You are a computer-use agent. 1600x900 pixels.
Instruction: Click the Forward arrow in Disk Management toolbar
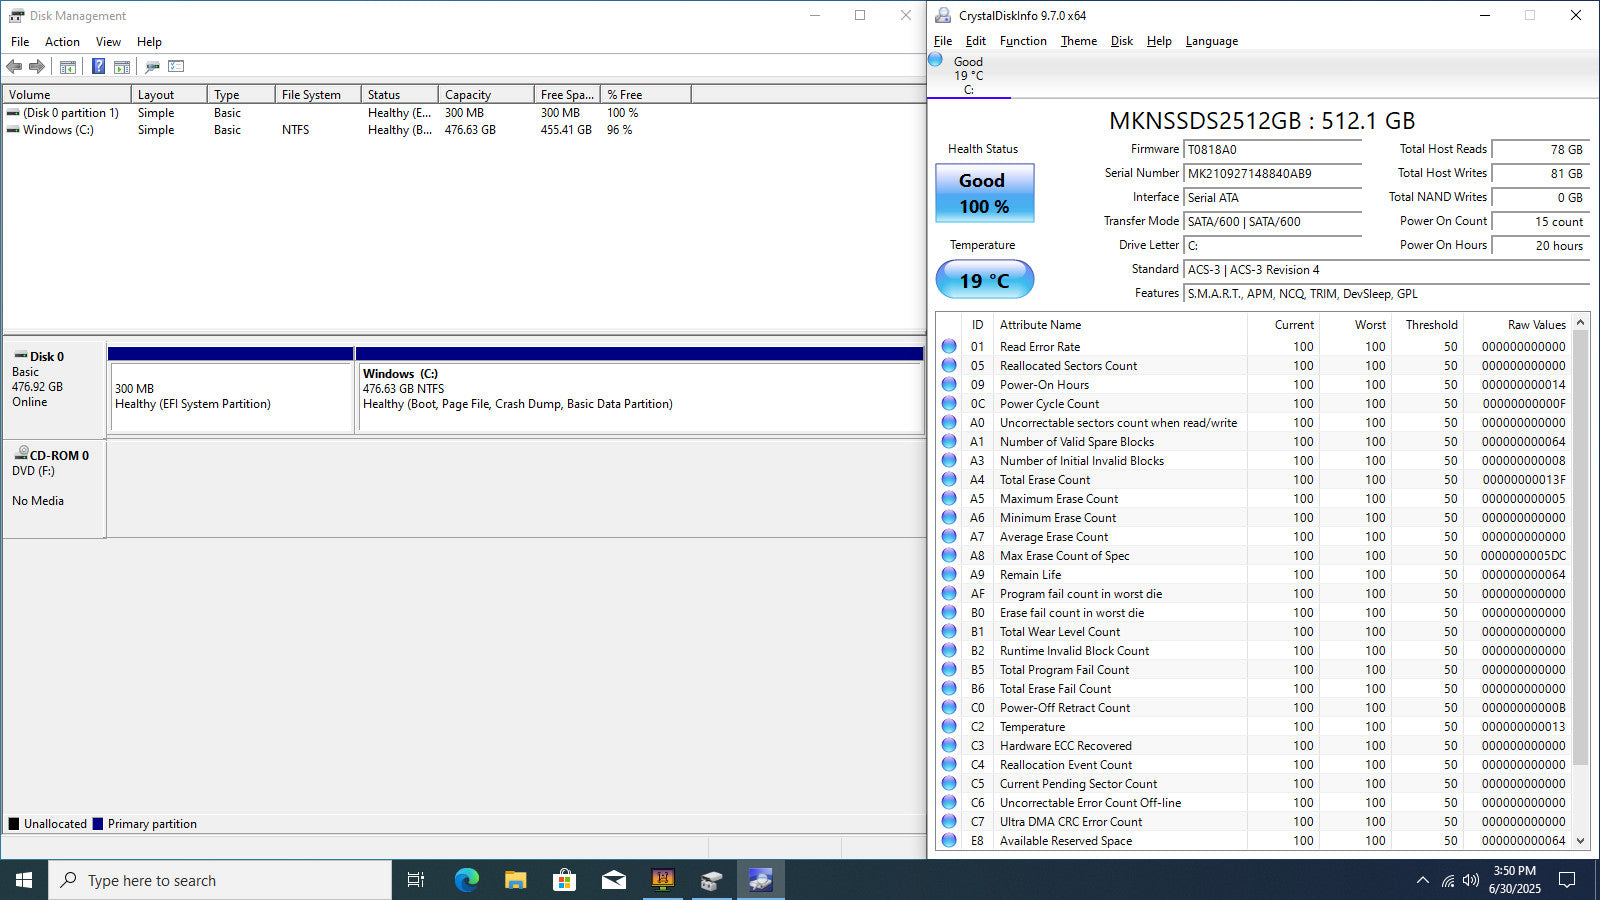tap(37, 67)
